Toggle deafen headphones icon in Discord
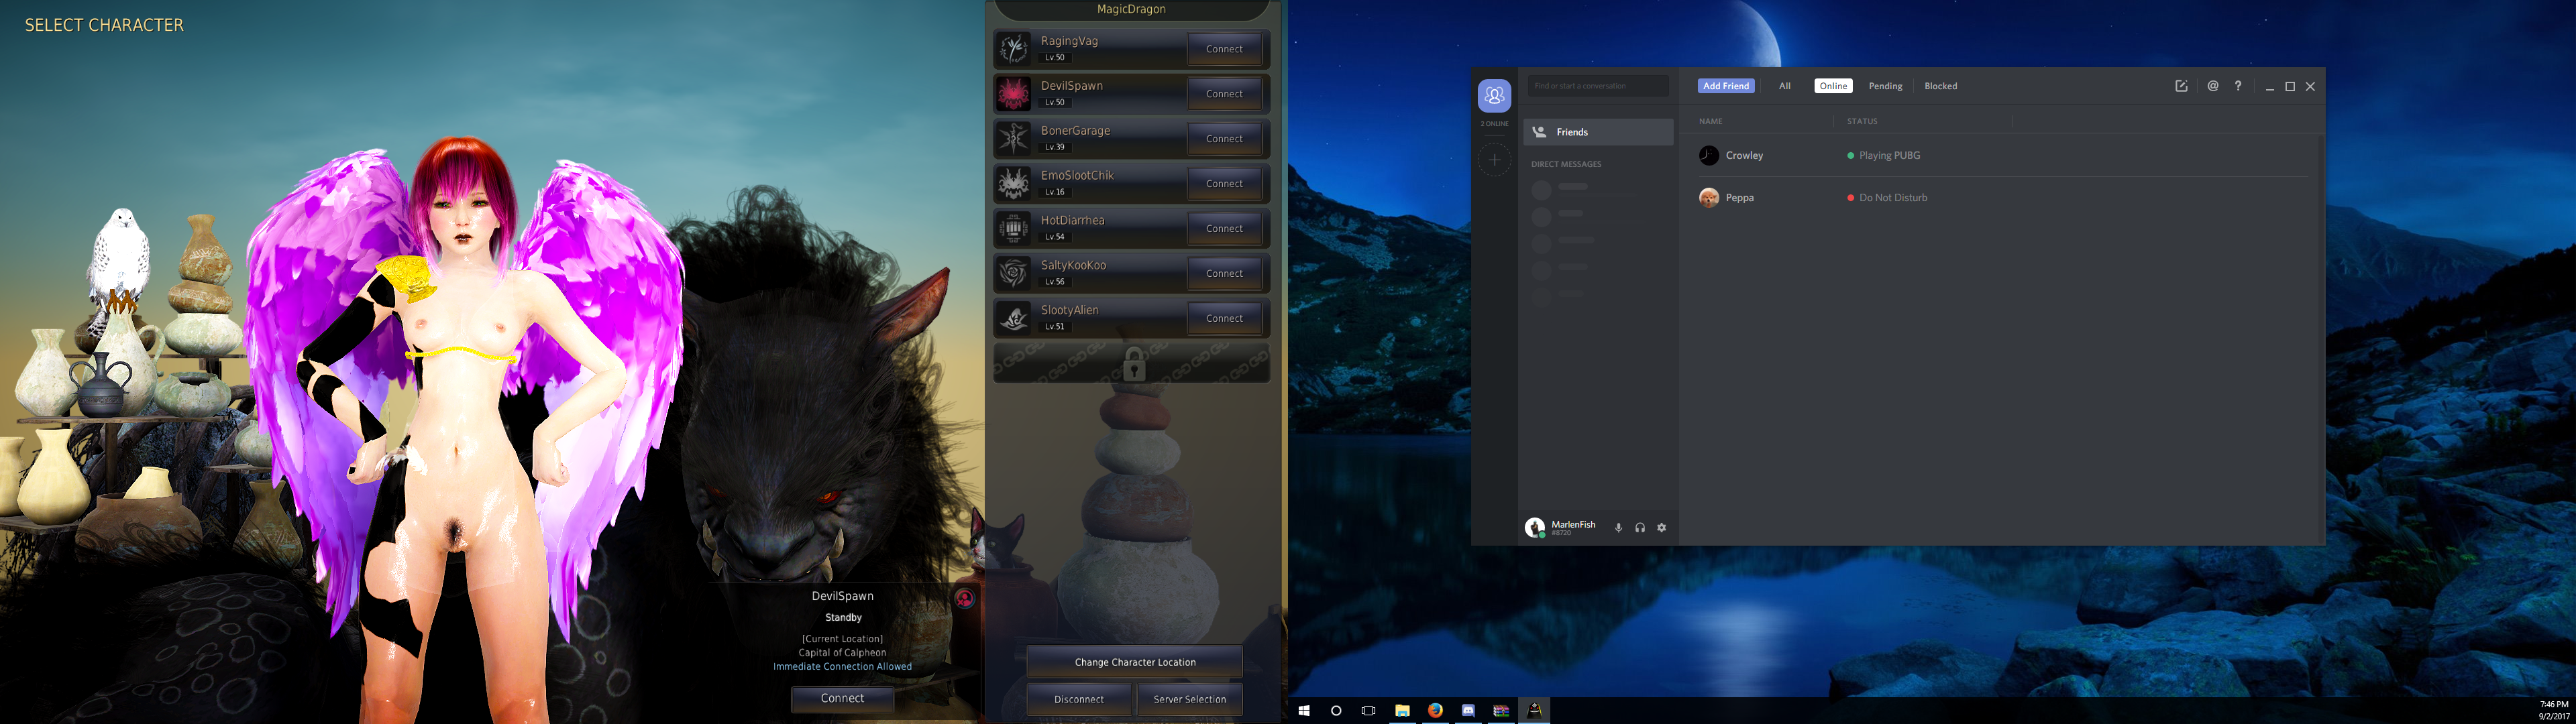The width and height of the screenshot is (2576, 724). click(x=1640, y=528)
